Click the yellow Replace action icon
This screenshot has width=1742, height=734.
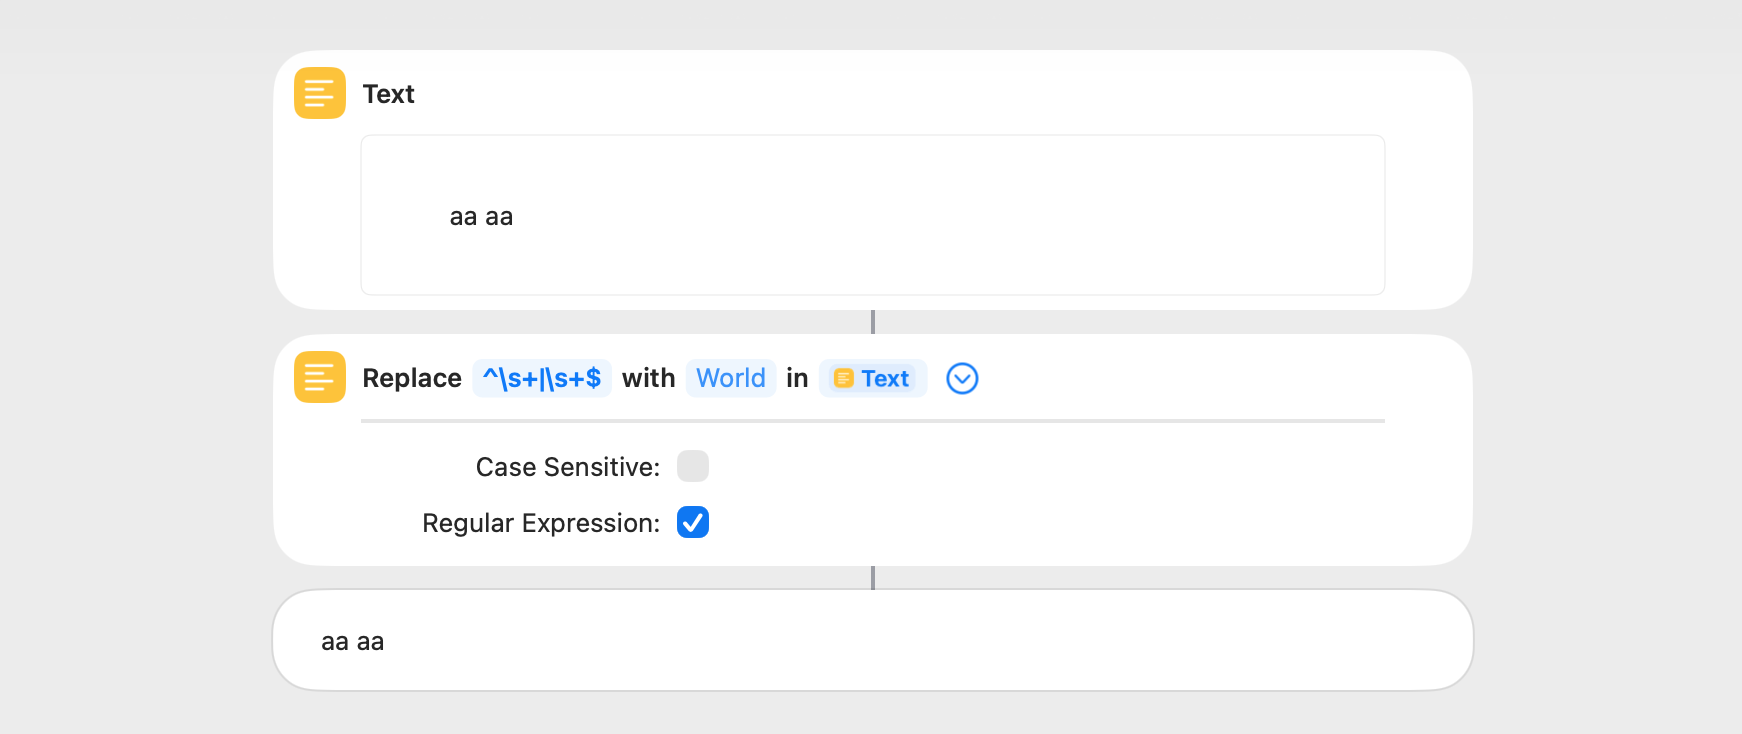[320, 377]
